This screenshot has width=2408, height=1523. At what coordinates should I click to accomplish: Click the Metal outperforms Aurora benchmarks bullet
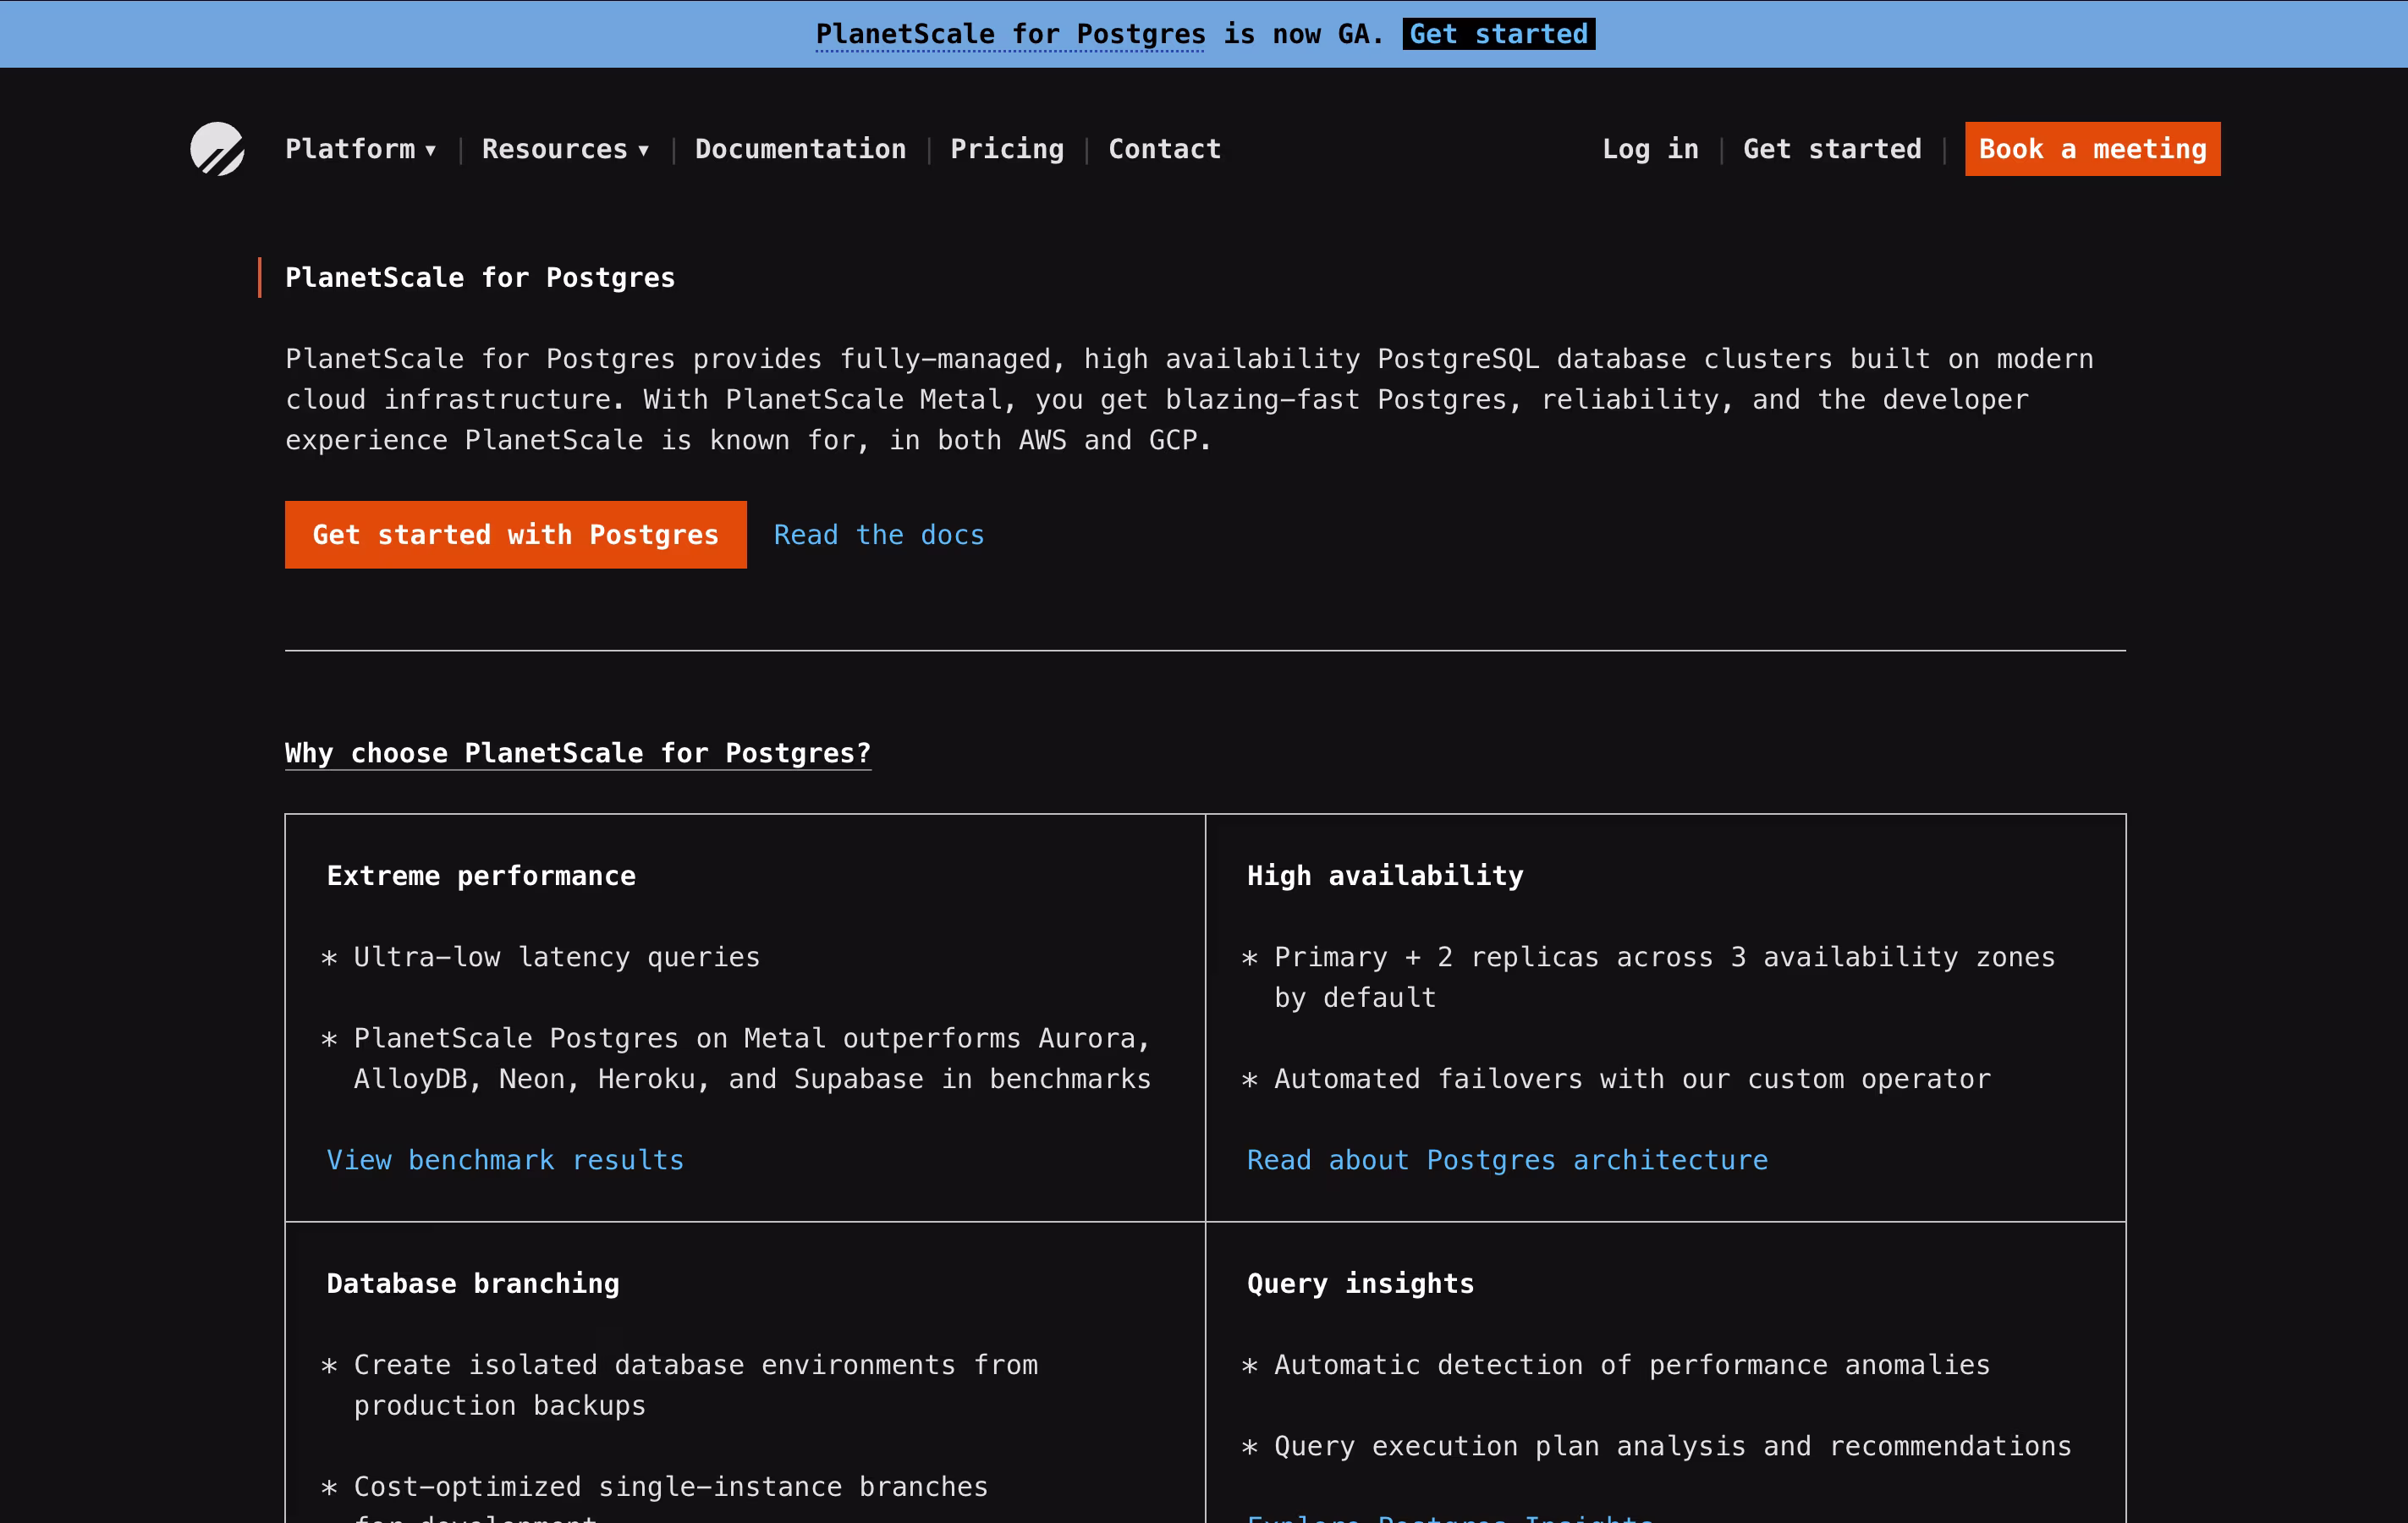click(x=752, y=1059)
